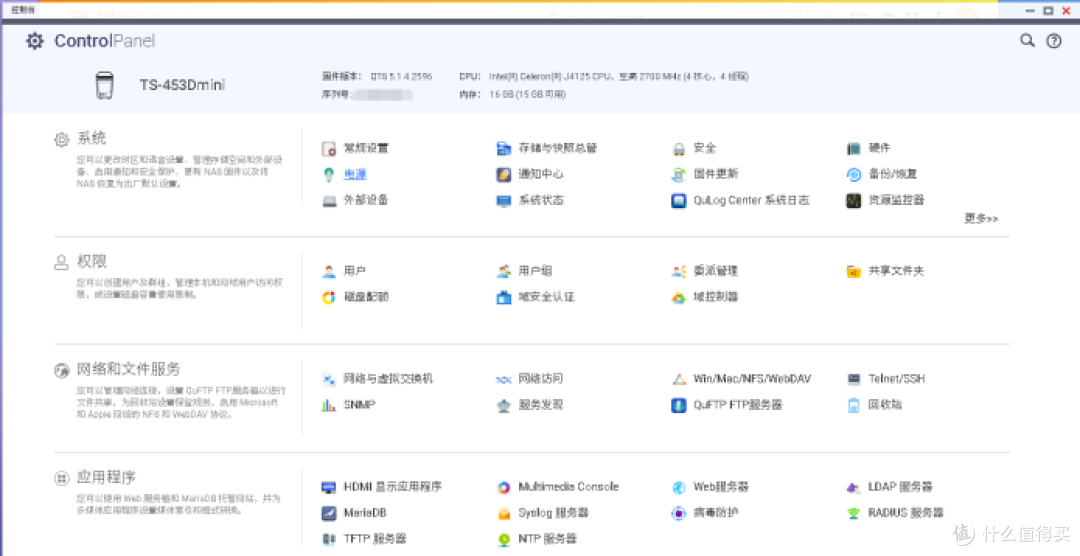
Task: Open the 固件更新 firmware update icon
Action: point(678,174)
